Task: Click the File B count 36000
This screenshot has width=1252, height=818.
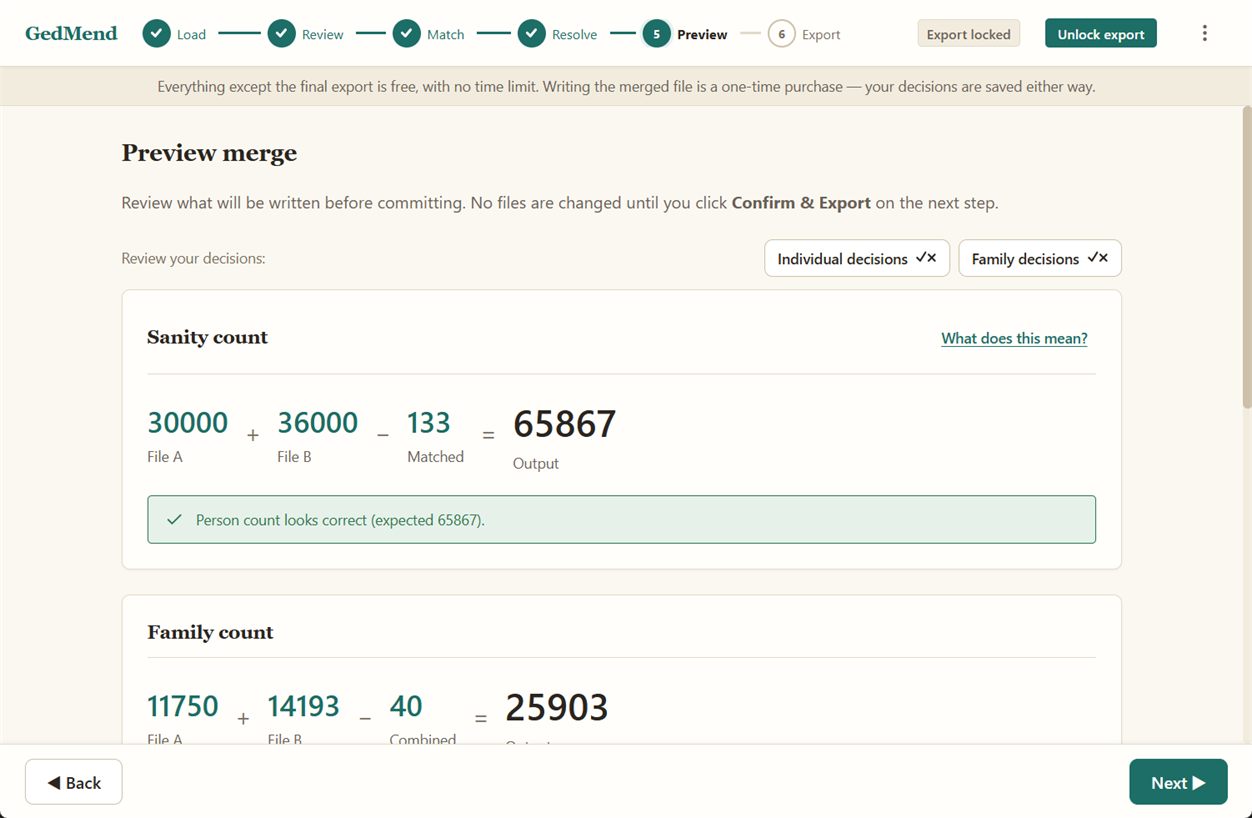Action: [317, 423]
